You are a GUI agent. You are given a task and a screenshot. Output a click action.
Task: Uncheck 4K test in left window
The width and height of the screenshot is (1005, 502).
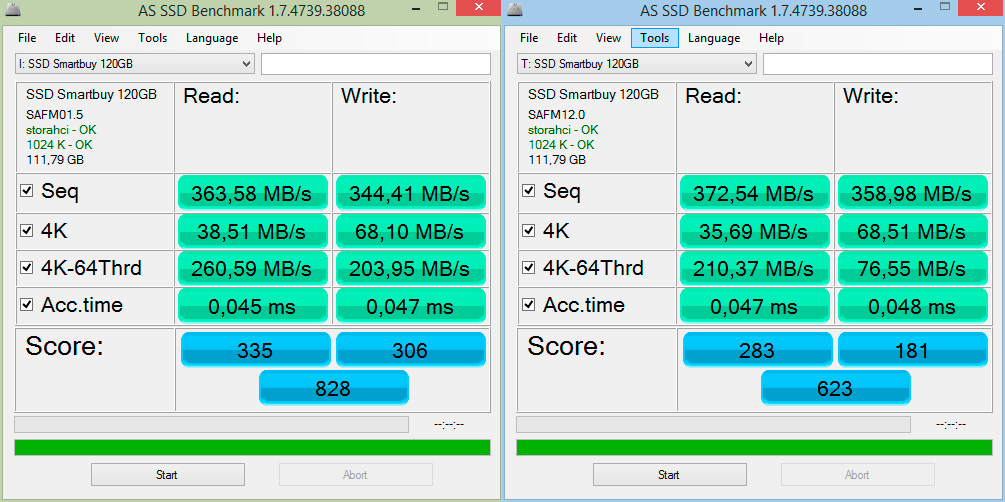[26, 230]
